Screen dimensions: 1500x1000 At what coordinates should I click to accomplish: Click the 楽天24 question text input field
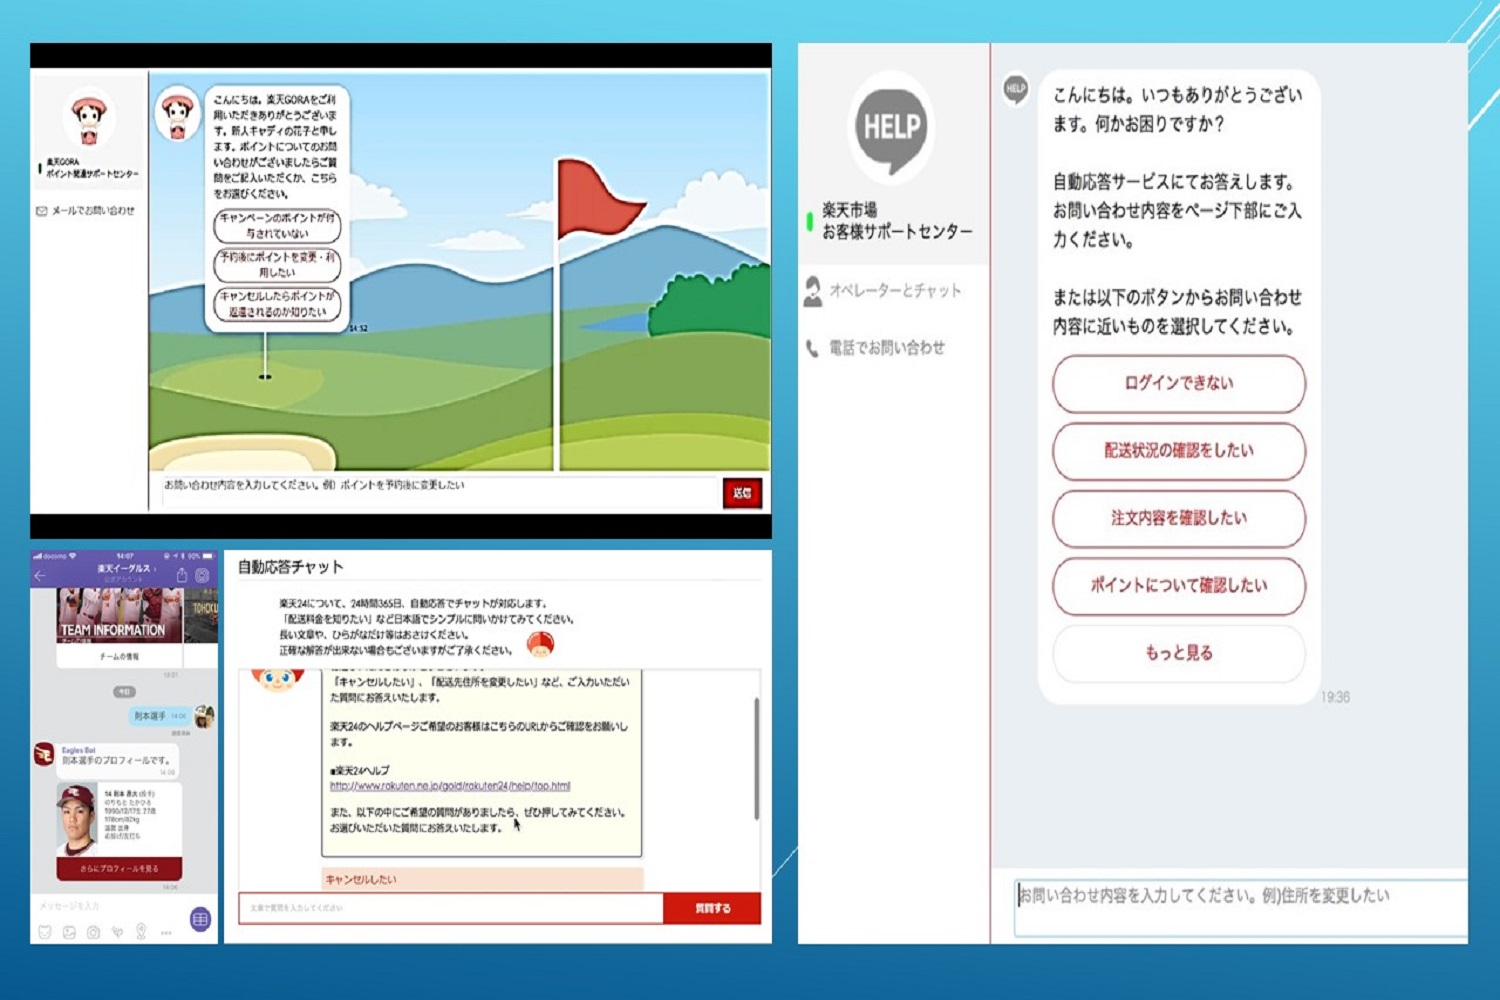pos(451,908)
